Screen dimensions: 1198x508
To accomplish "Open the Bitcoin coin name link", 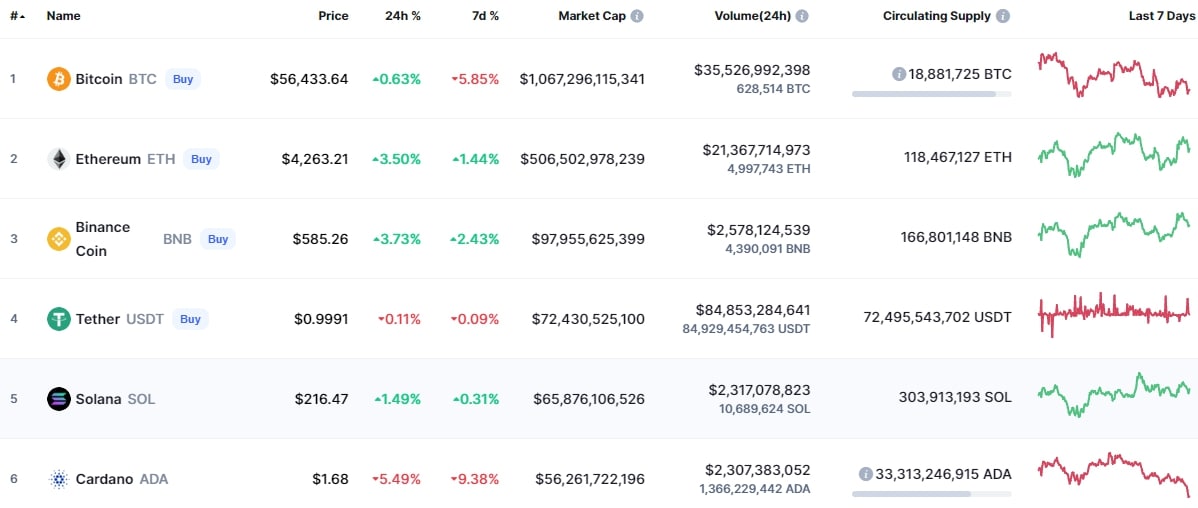I will [99, 79].
